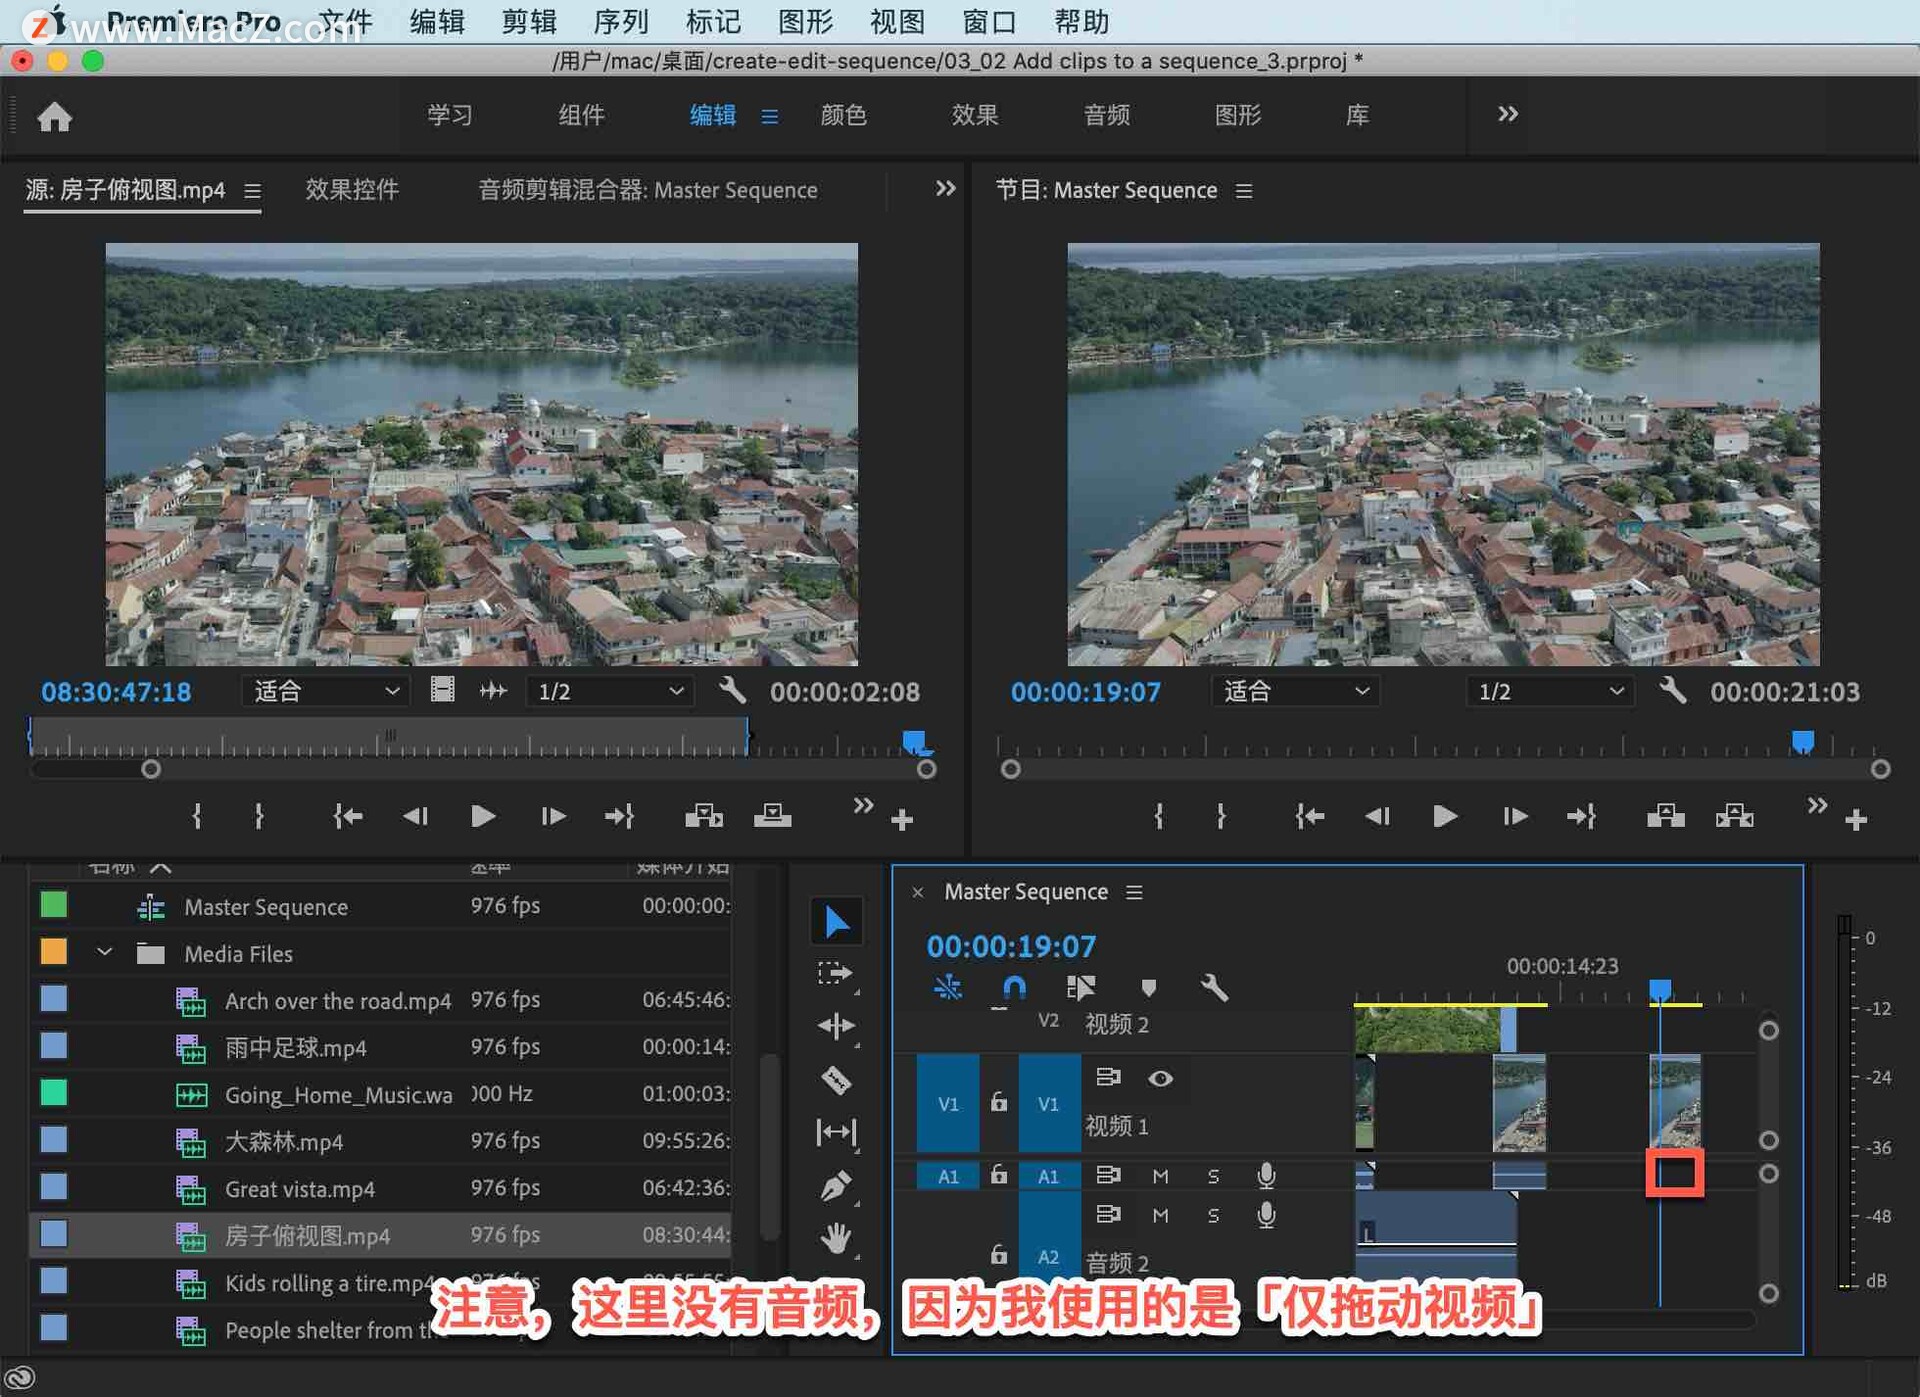Open Program monitor button editor plus
This screenshot has height=1397, width=1920.
pos(1856,820)
